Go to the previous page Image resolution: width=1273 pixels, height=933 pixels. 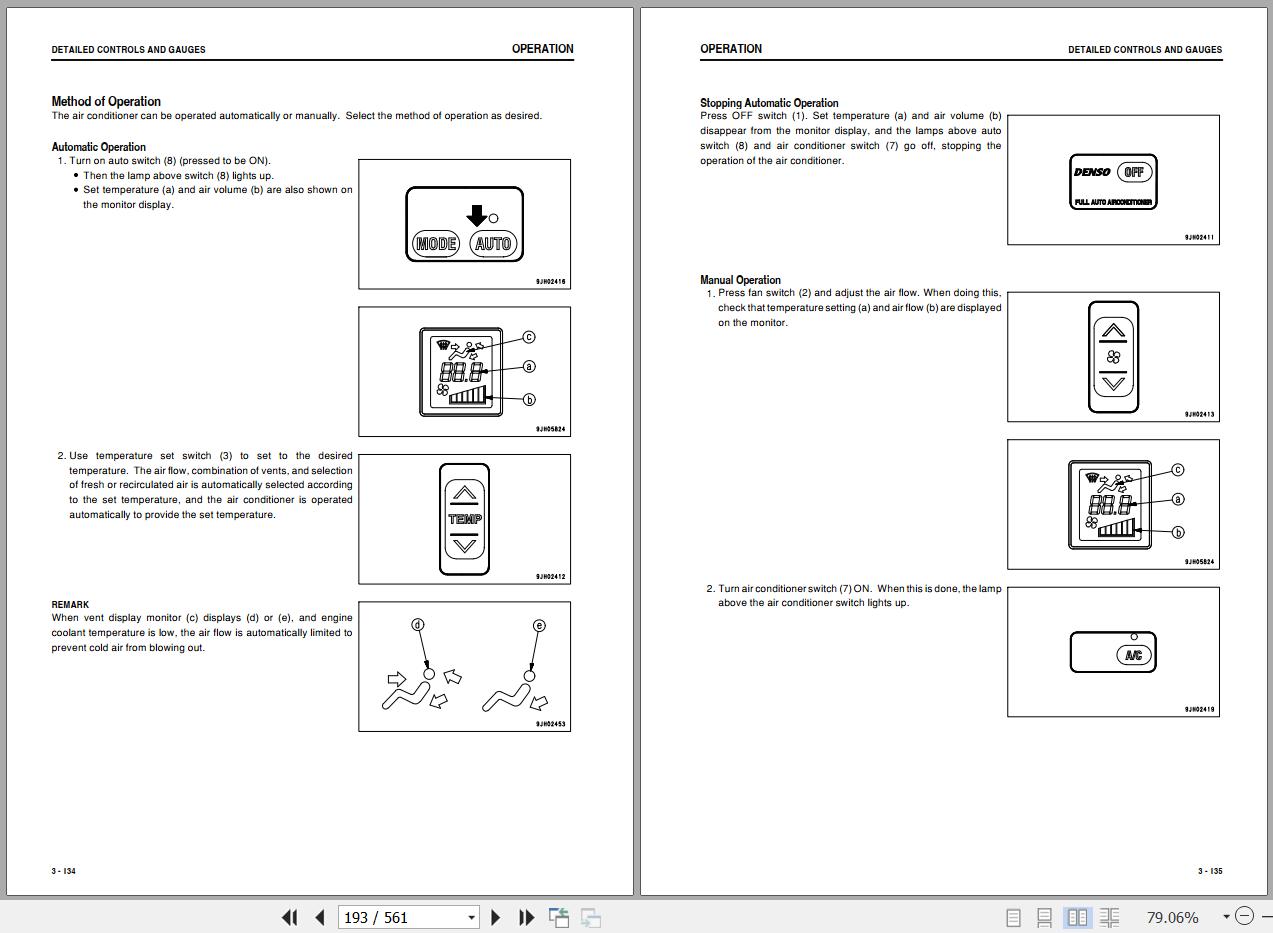[320, 917]
